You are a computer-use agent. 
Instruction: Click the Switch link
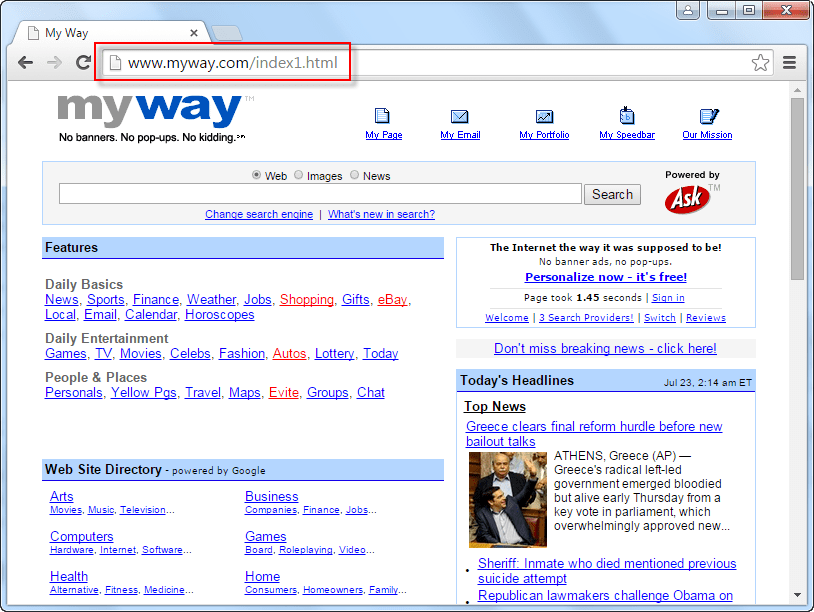[660, 318]
